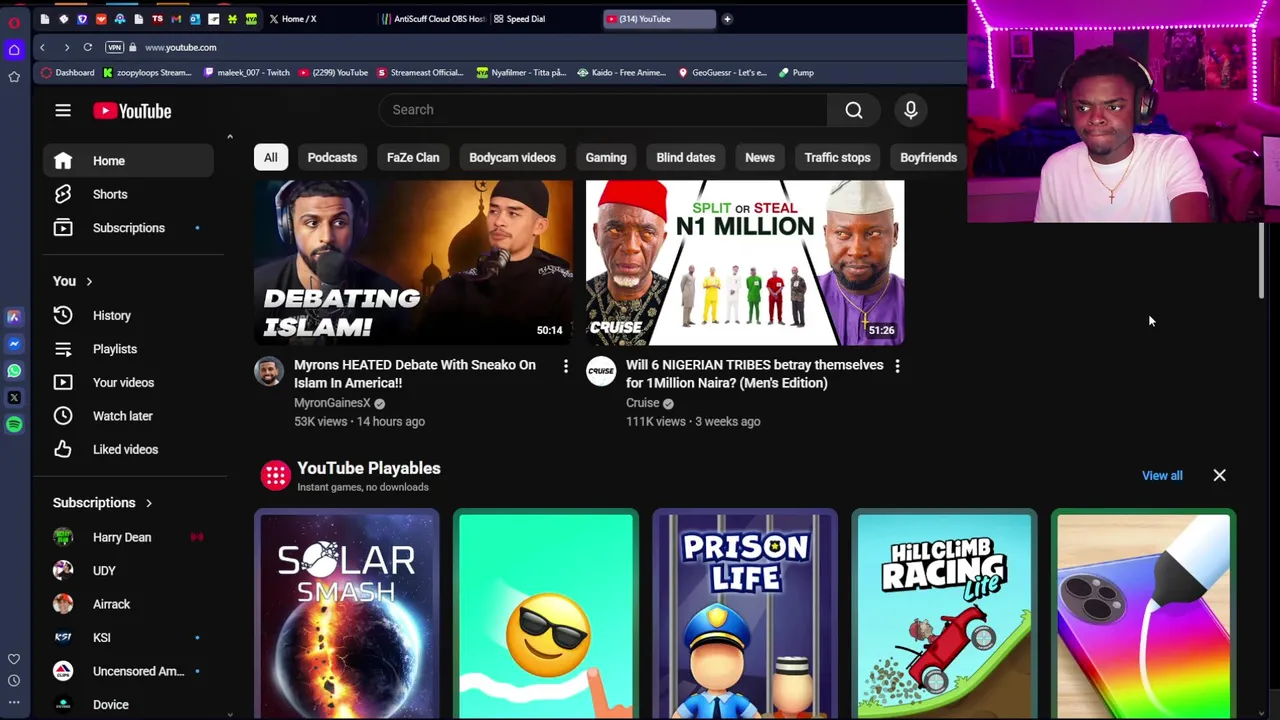Open KSI subscription channel
The height and width of the screenshot is (720, 1280).
(128, 638)
